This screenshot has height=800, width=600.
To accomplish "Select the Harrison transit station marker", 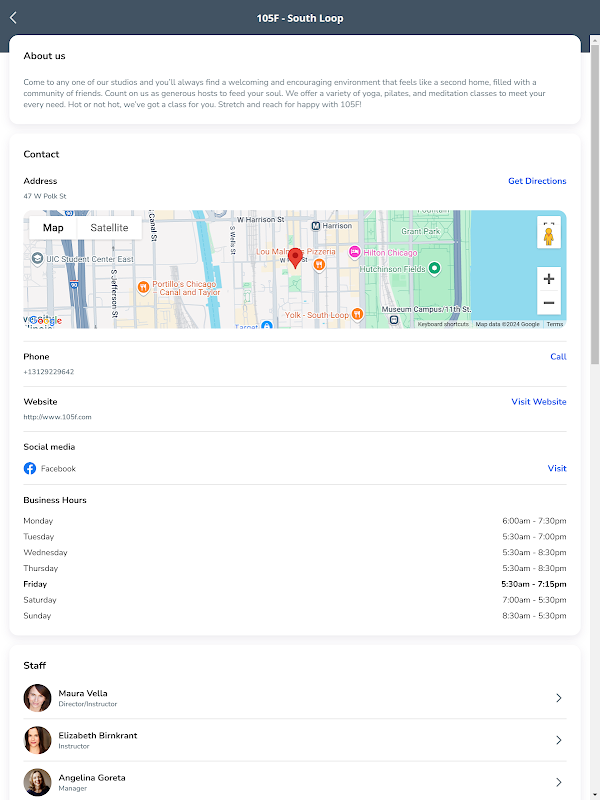I will pyautogui.click(x=316, y=226).
